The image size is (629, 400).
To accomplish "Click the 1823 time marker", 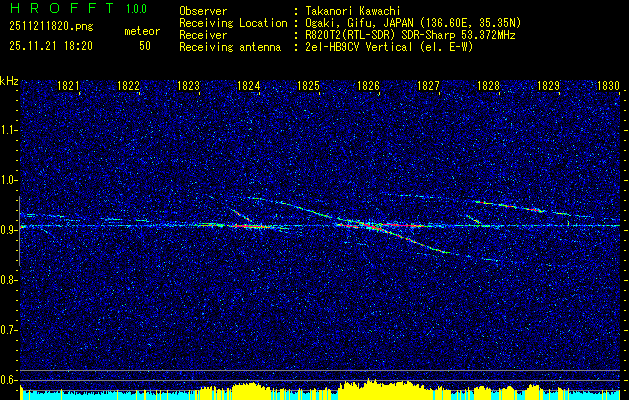I will 189,86.
